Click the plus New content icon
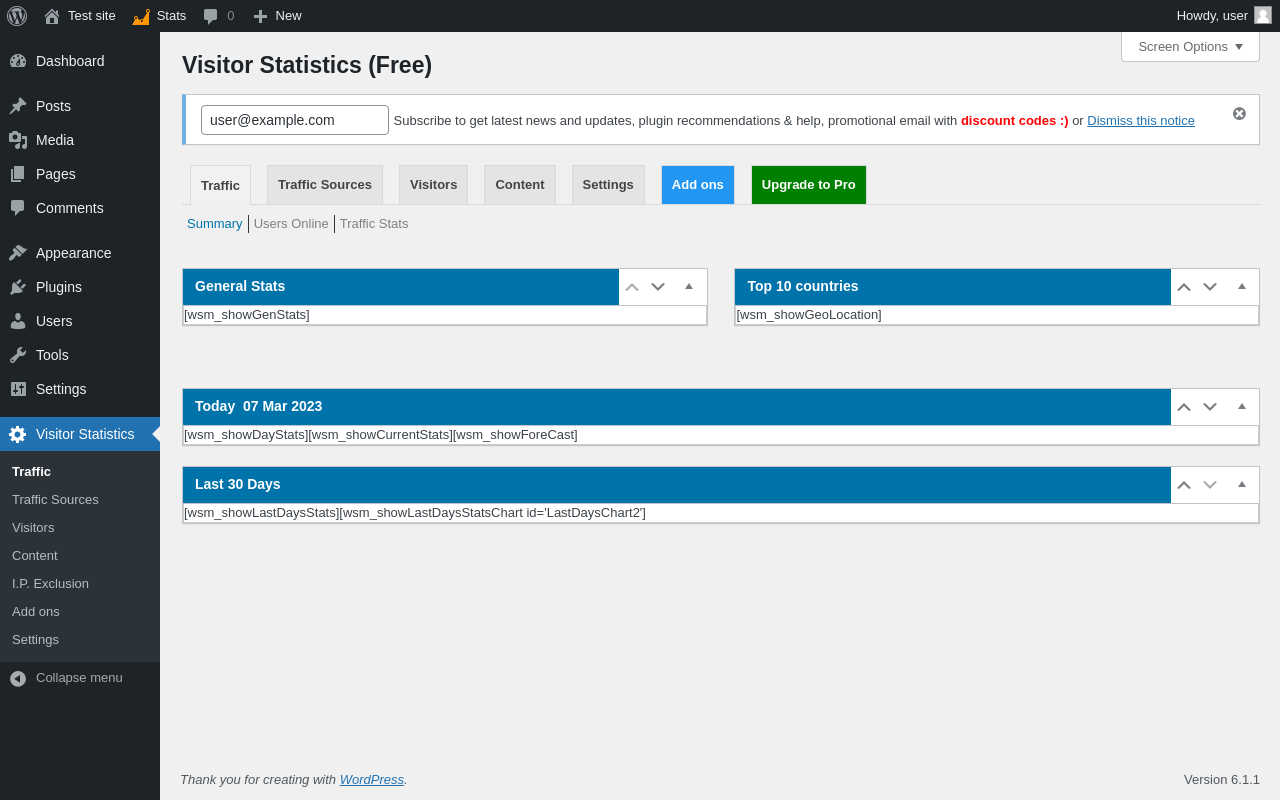This screenshot has height=800, width=1280. pos(260,16)
